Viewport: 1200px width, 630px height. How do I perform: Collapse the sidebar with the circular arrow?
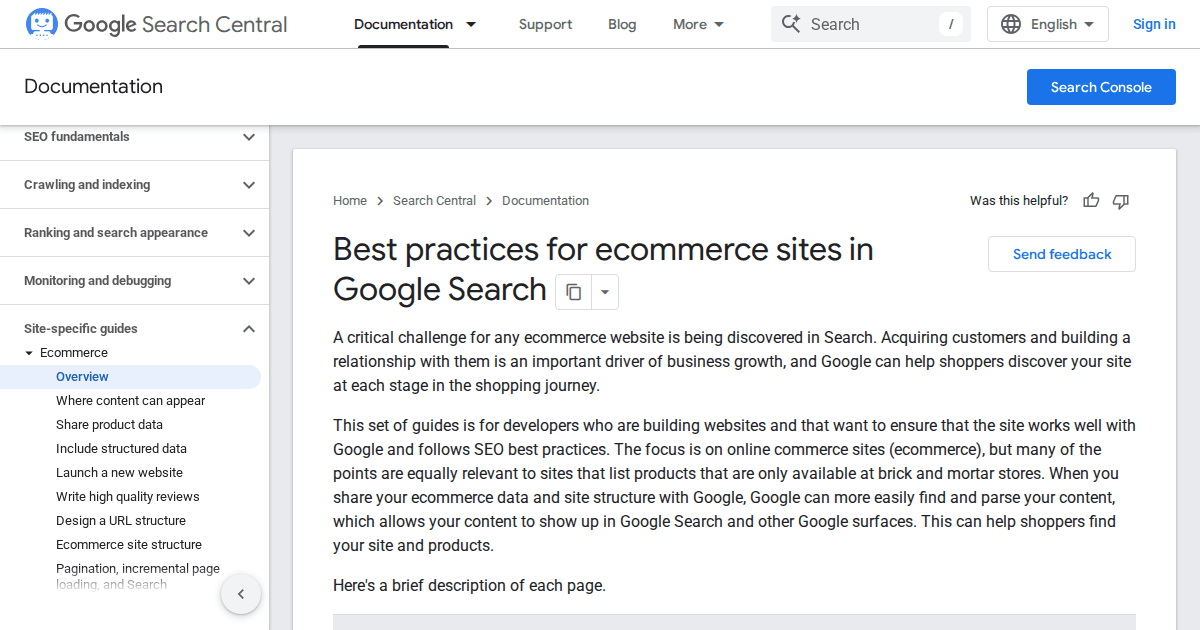coord(241,593)
